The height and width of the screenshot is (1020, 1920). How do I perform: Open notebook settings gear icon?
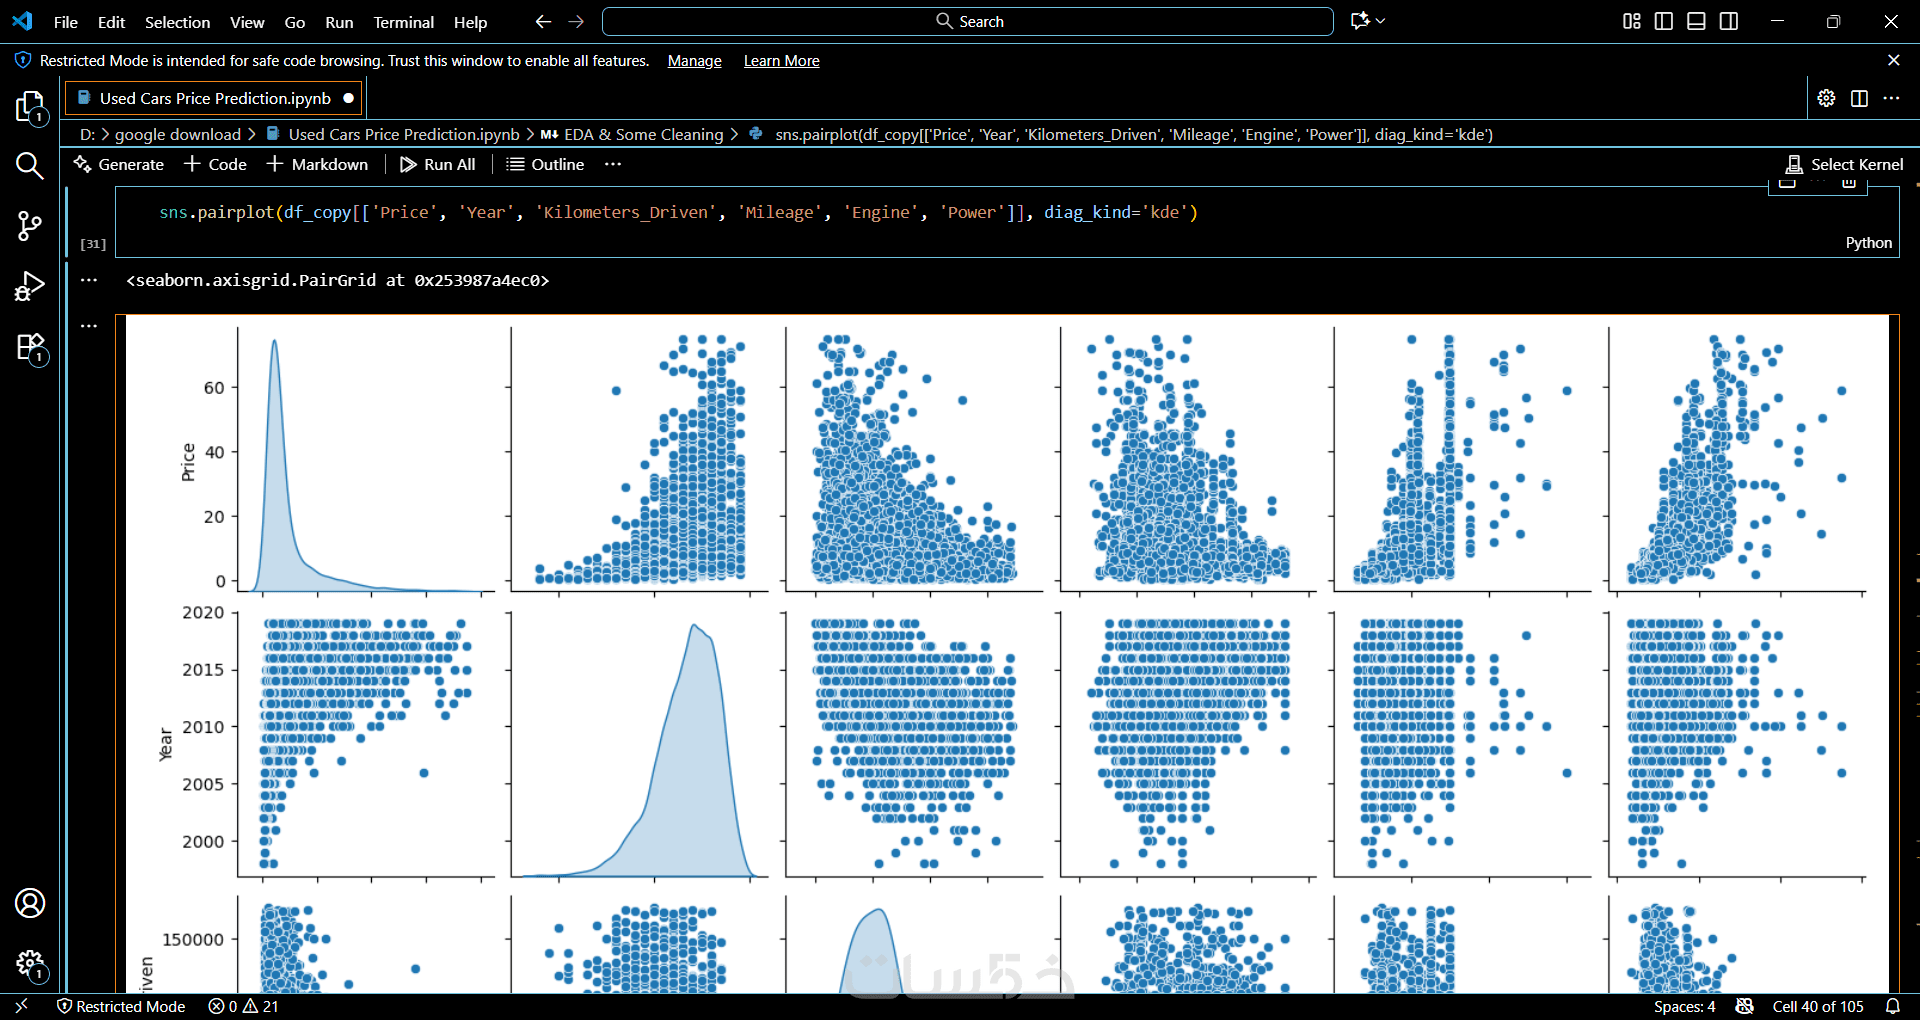1827,98
